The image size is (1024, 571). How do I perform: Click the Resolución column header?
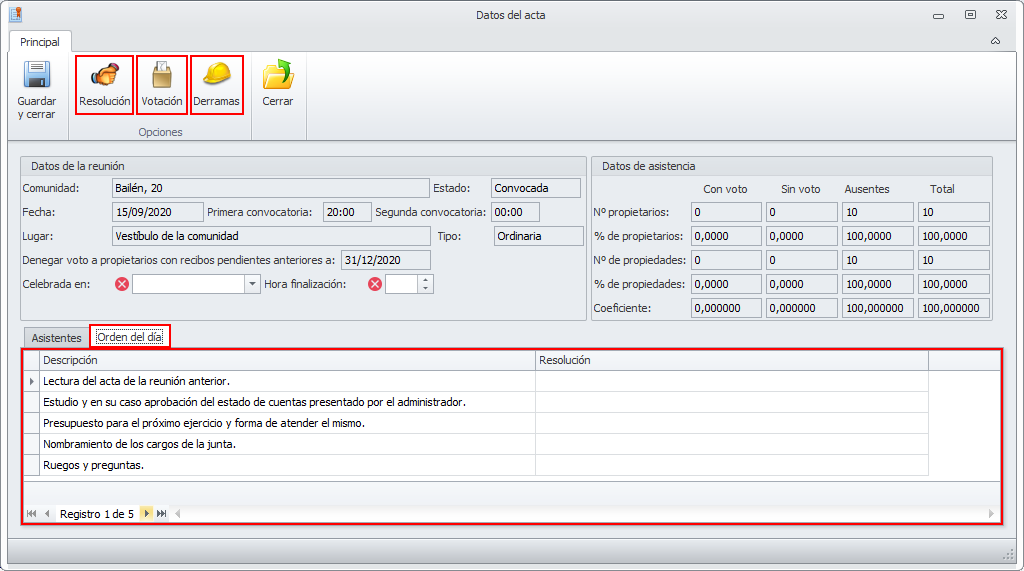(x=731, y=360)
